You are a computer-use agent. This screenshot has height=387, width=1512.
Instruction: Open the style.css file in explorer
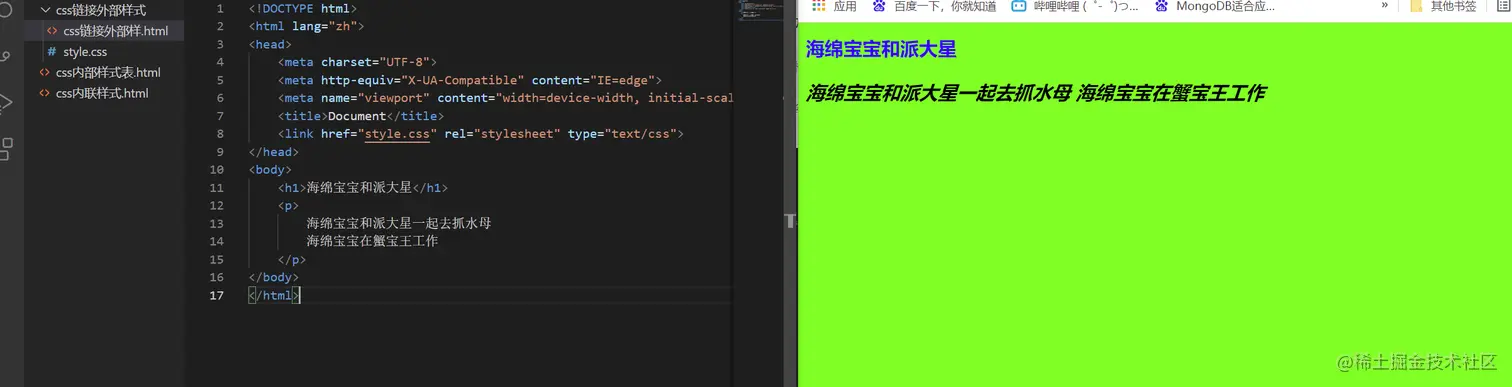[77, 51]
